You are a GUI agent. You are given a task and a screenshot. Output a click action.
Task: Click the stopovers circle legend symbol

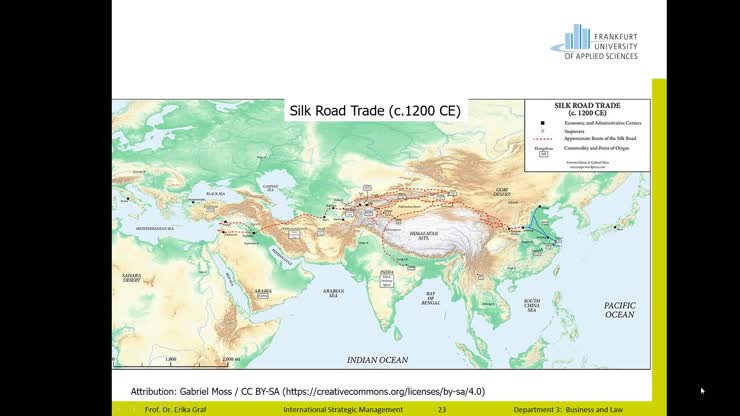541,130
